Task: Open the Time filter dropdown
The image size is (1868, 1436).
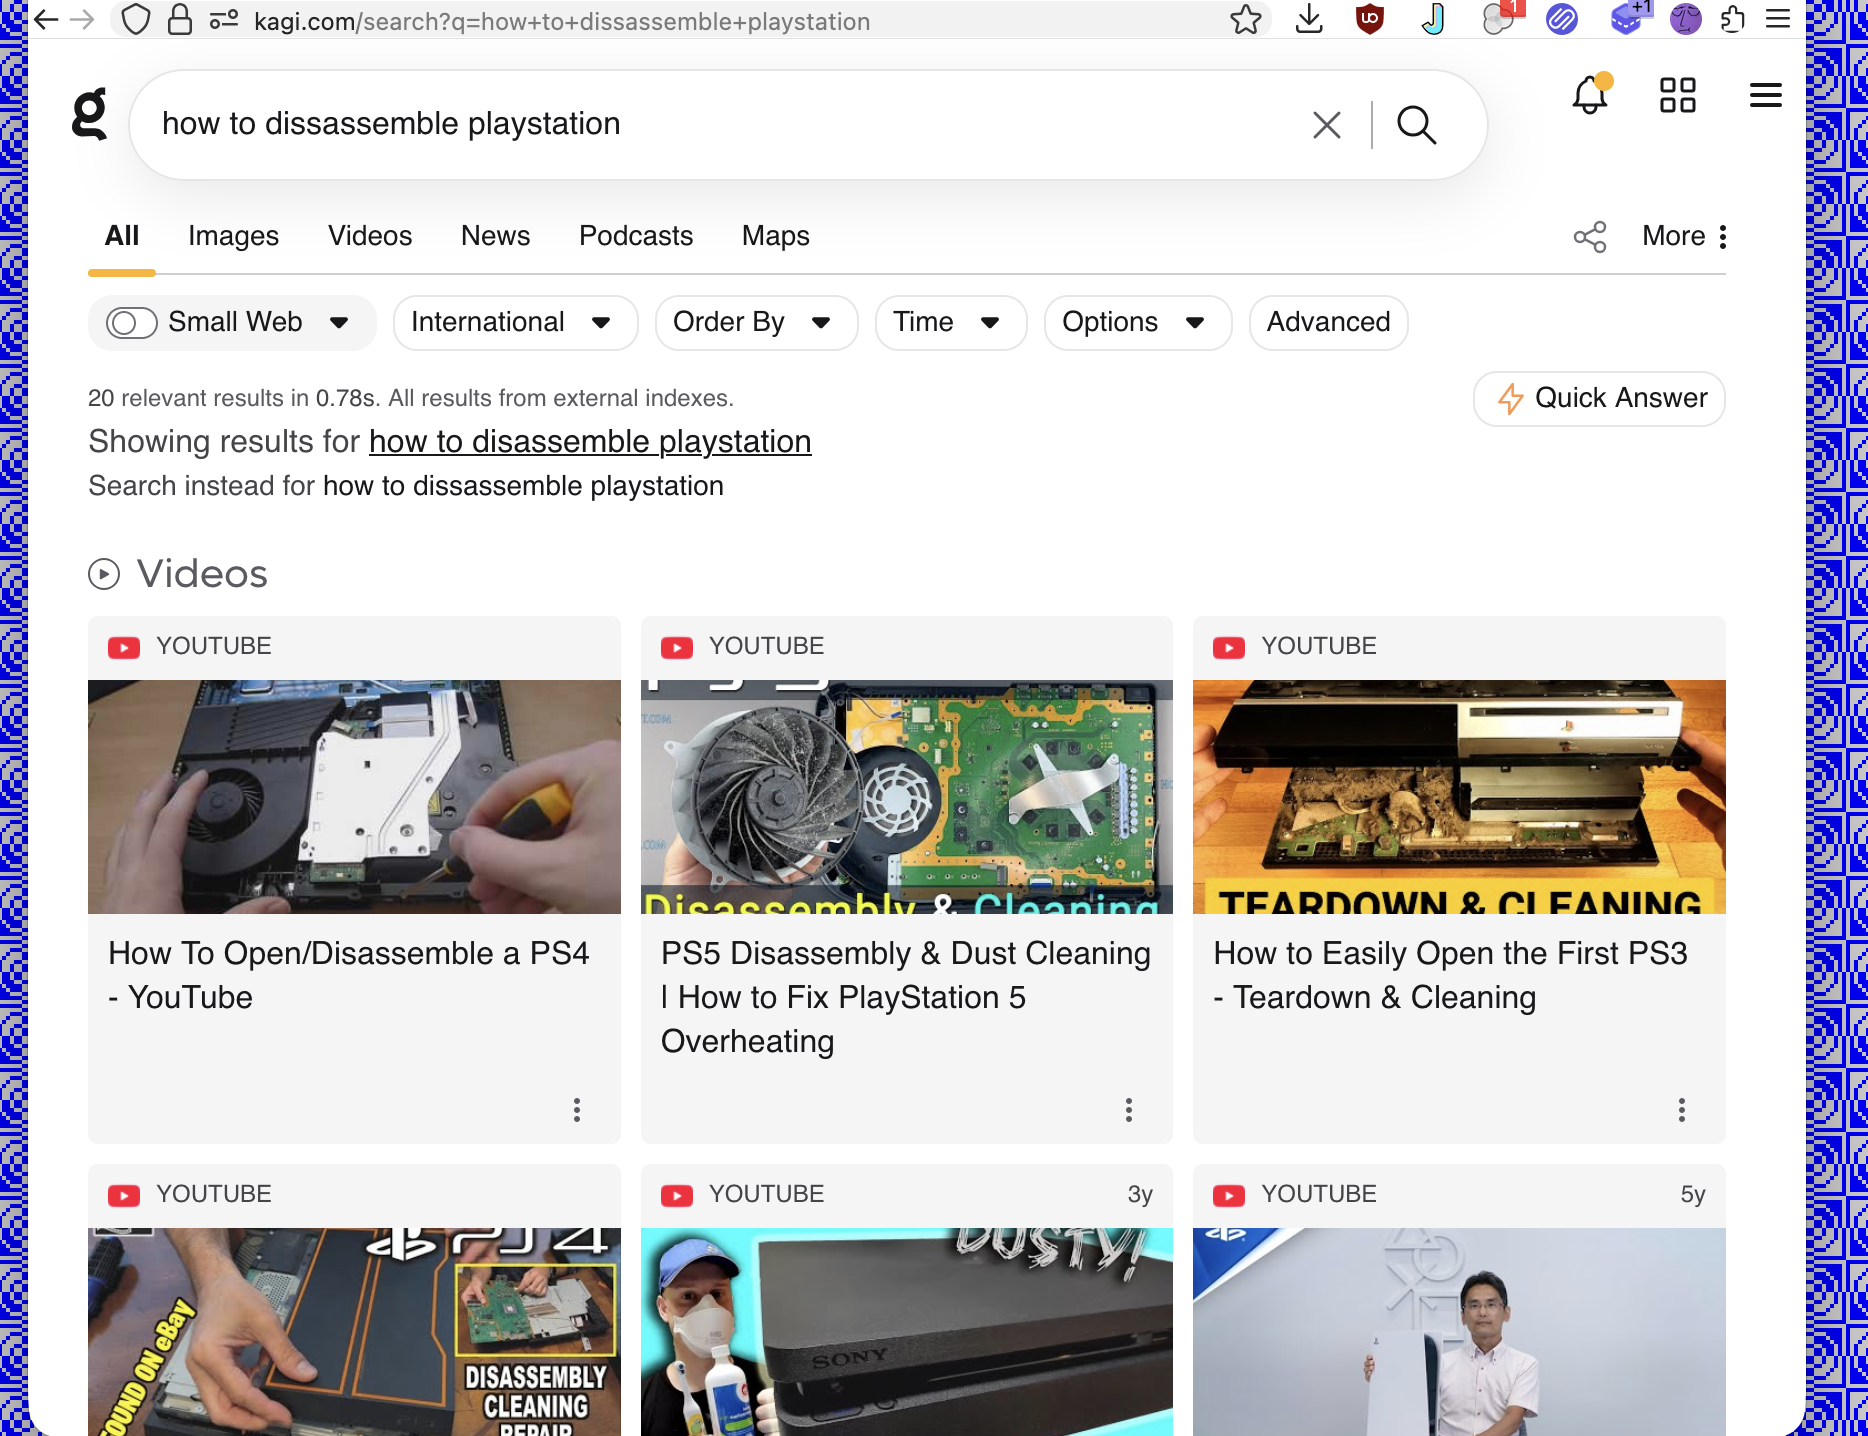Action: 949,322
